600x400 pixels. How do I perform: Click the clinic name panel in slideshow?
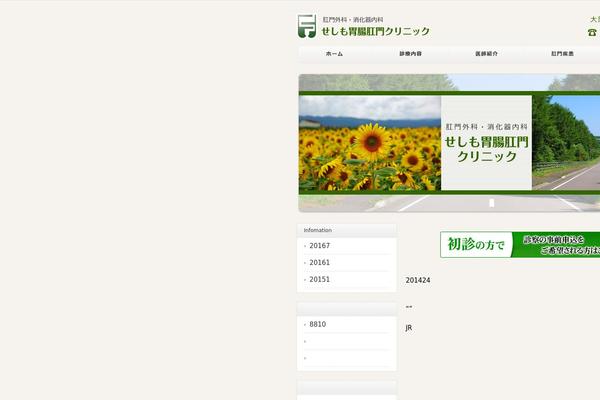pos(486,143)
